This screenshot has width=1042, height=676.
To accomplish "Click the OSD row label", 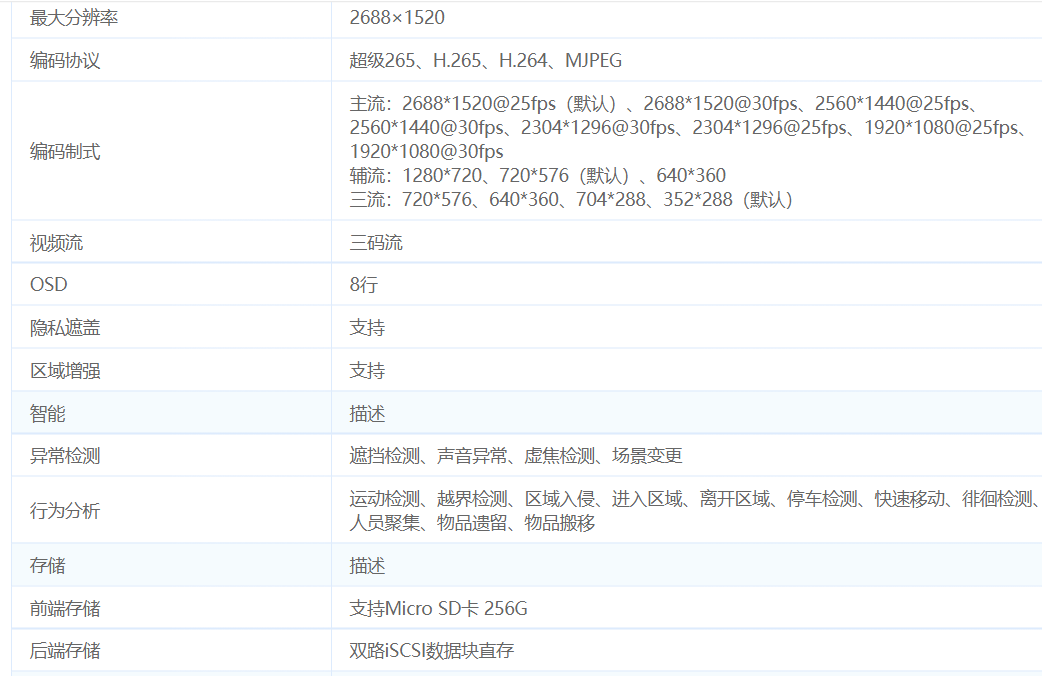I will click(49, 285).
